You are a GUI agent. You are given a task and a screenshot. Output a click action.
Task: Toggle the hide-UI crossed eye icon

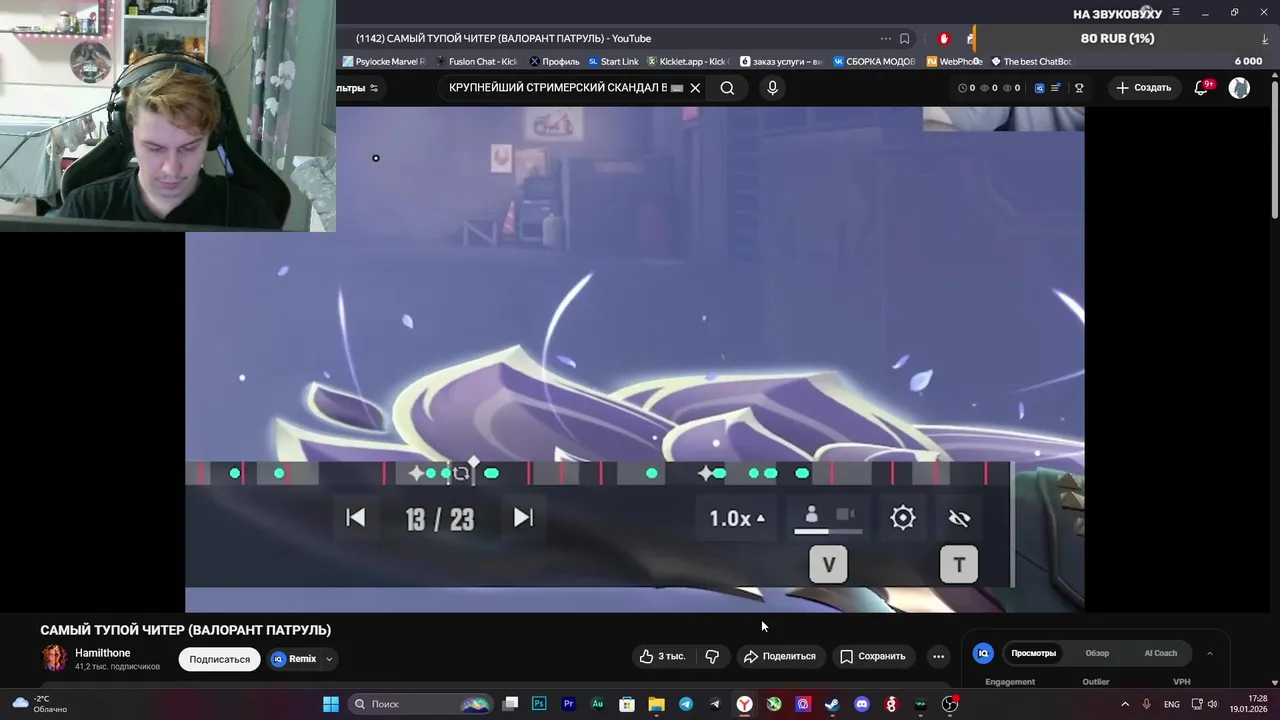959,518
